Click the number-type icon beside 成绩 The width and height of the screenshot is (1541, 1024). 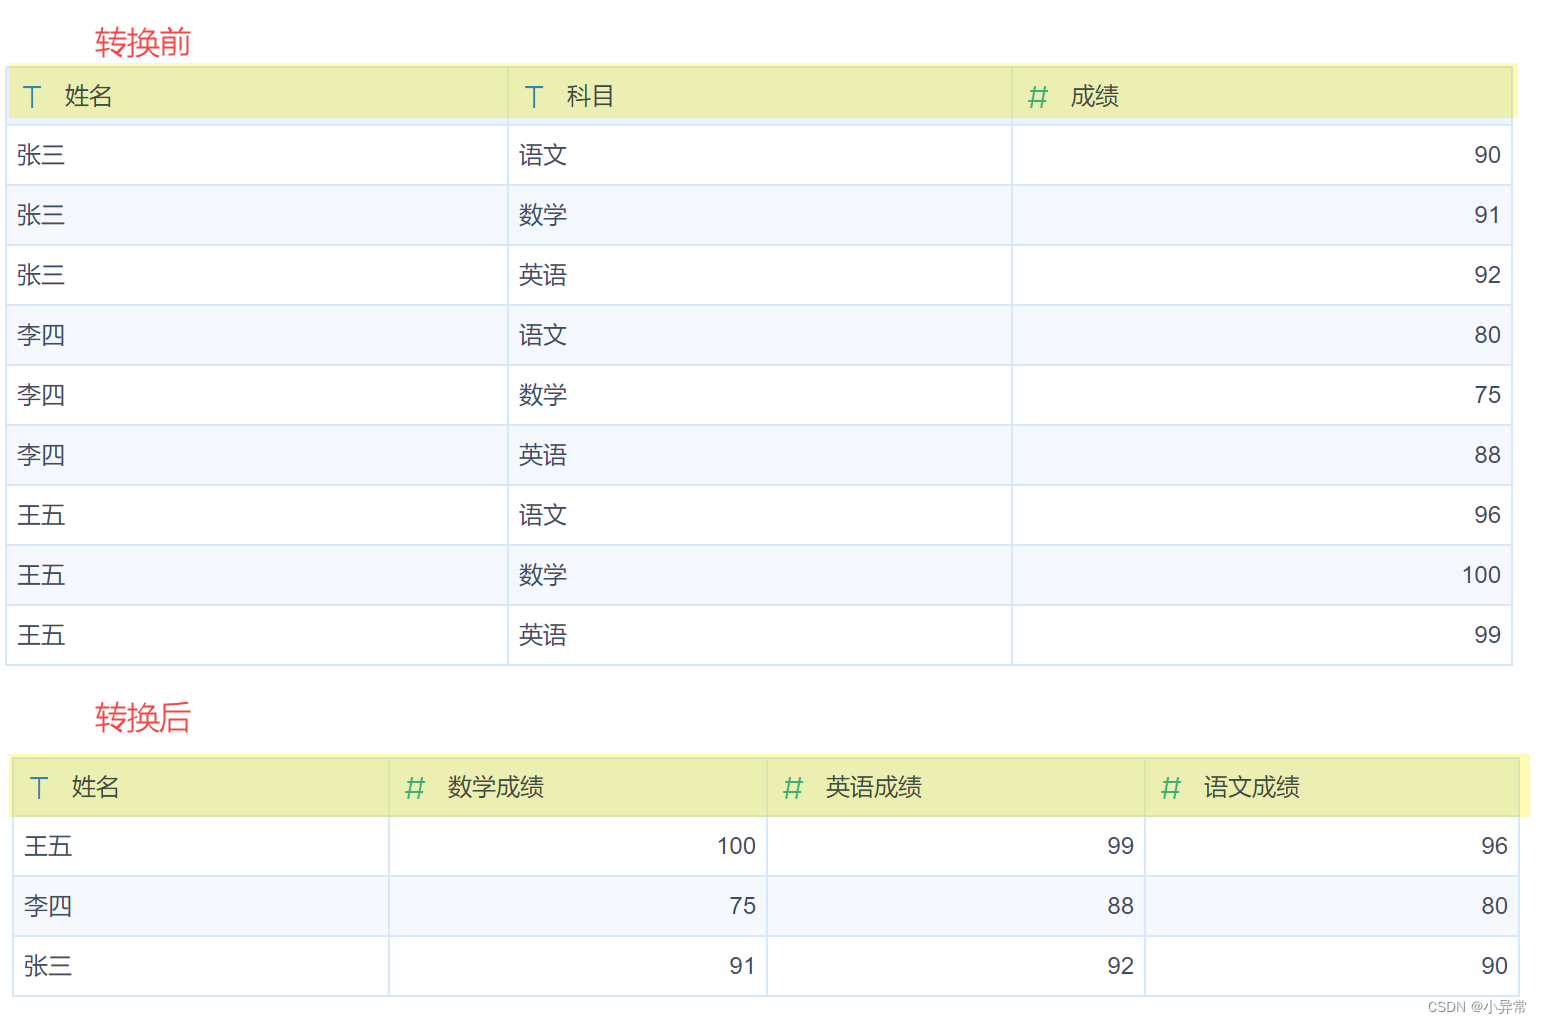point(1038,97)
